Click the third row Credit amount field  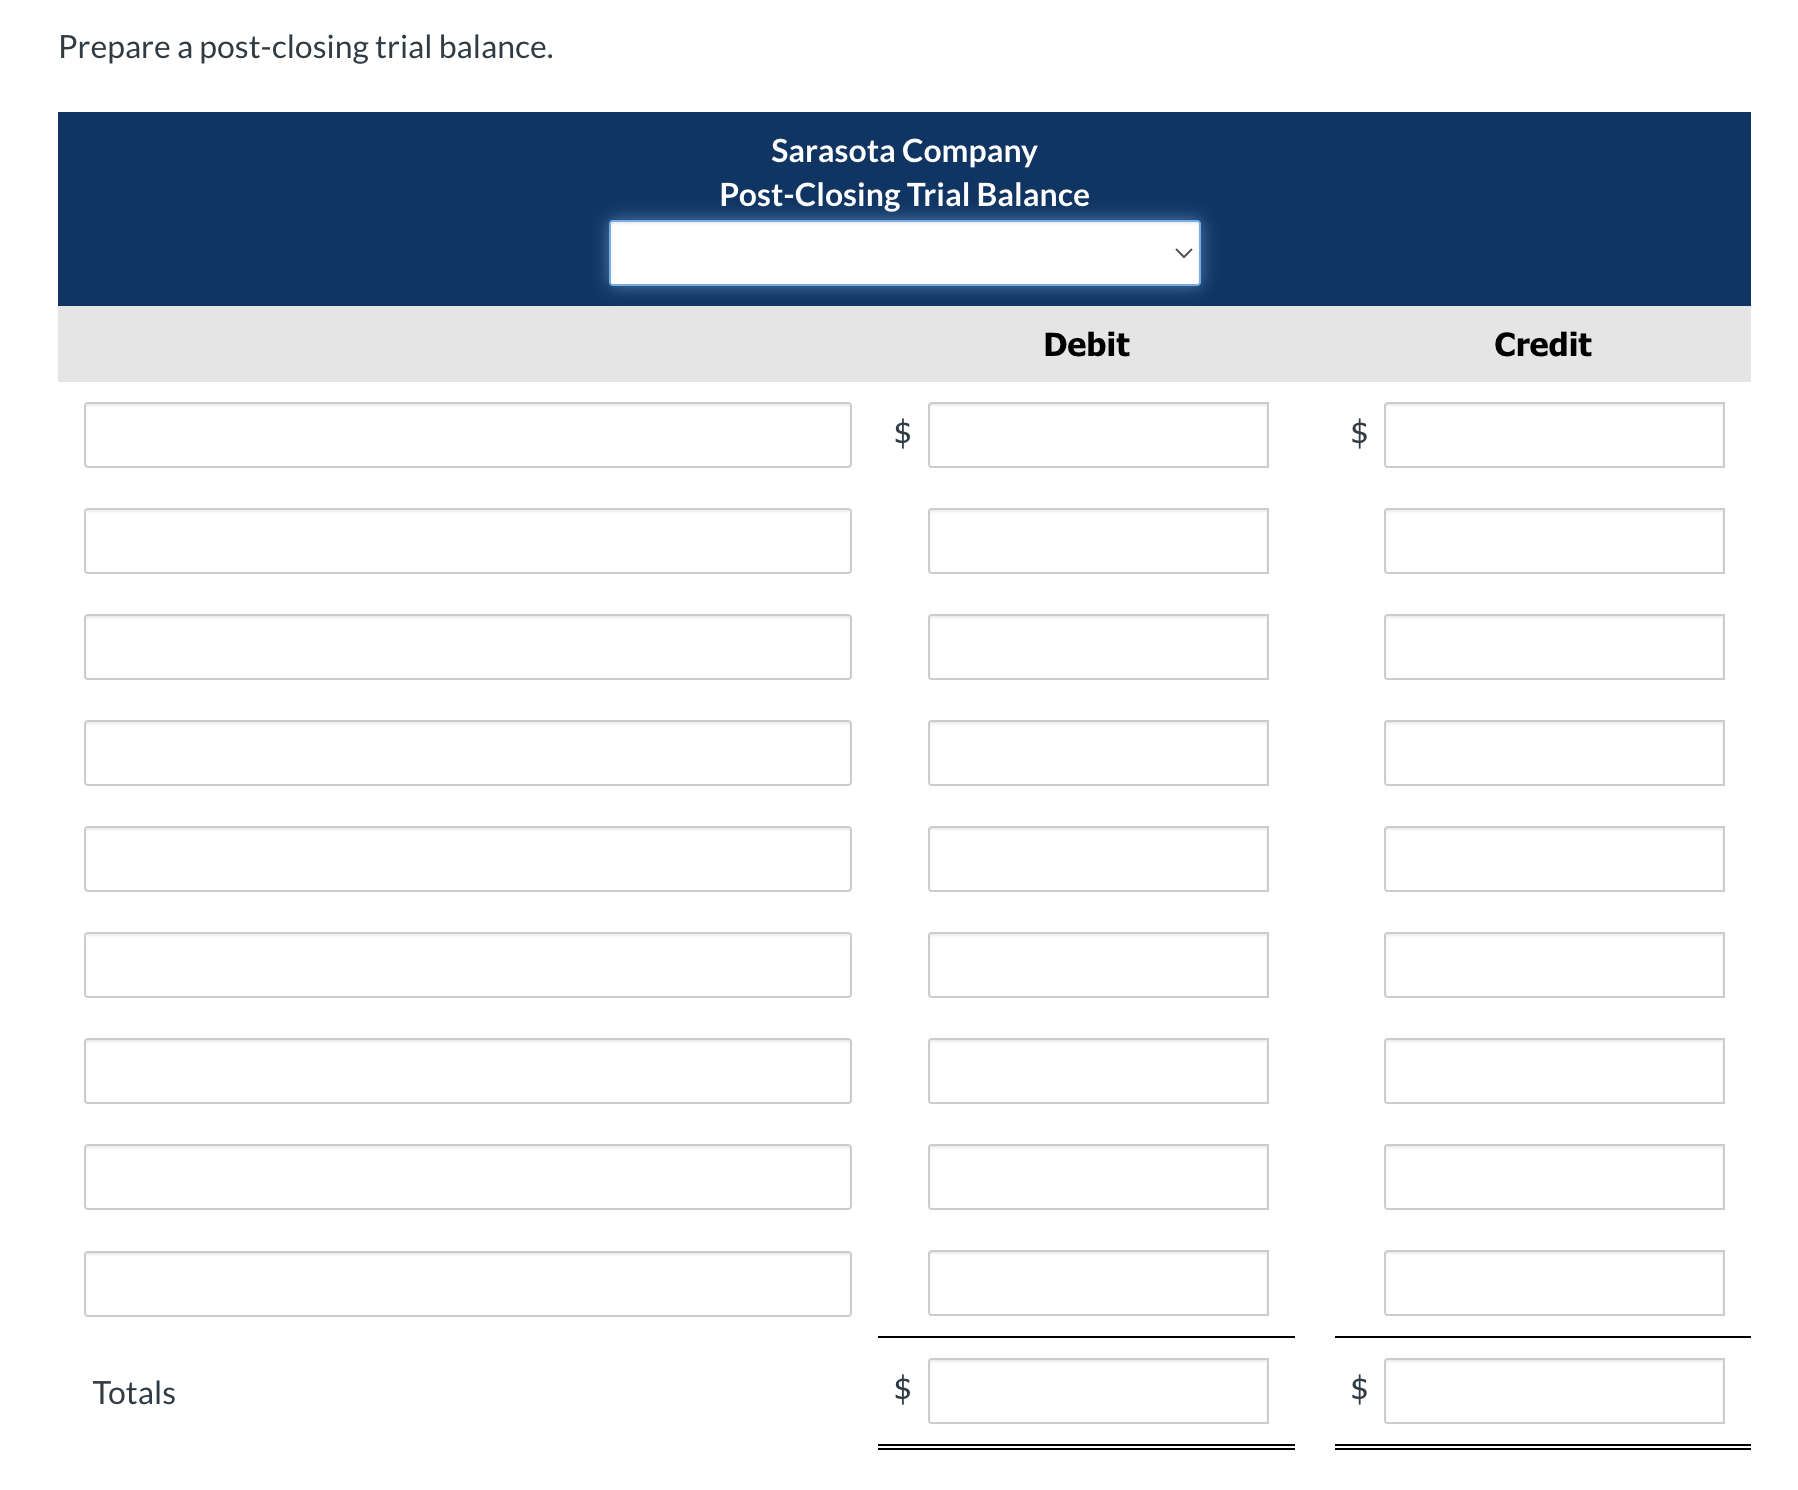[1554, 647]
